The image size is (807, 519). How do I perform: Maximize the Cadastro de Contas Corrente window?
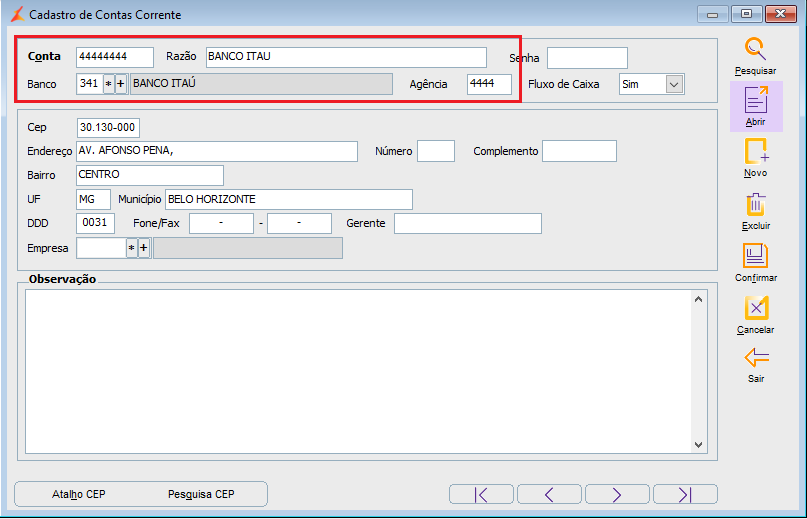pos(746,14)
